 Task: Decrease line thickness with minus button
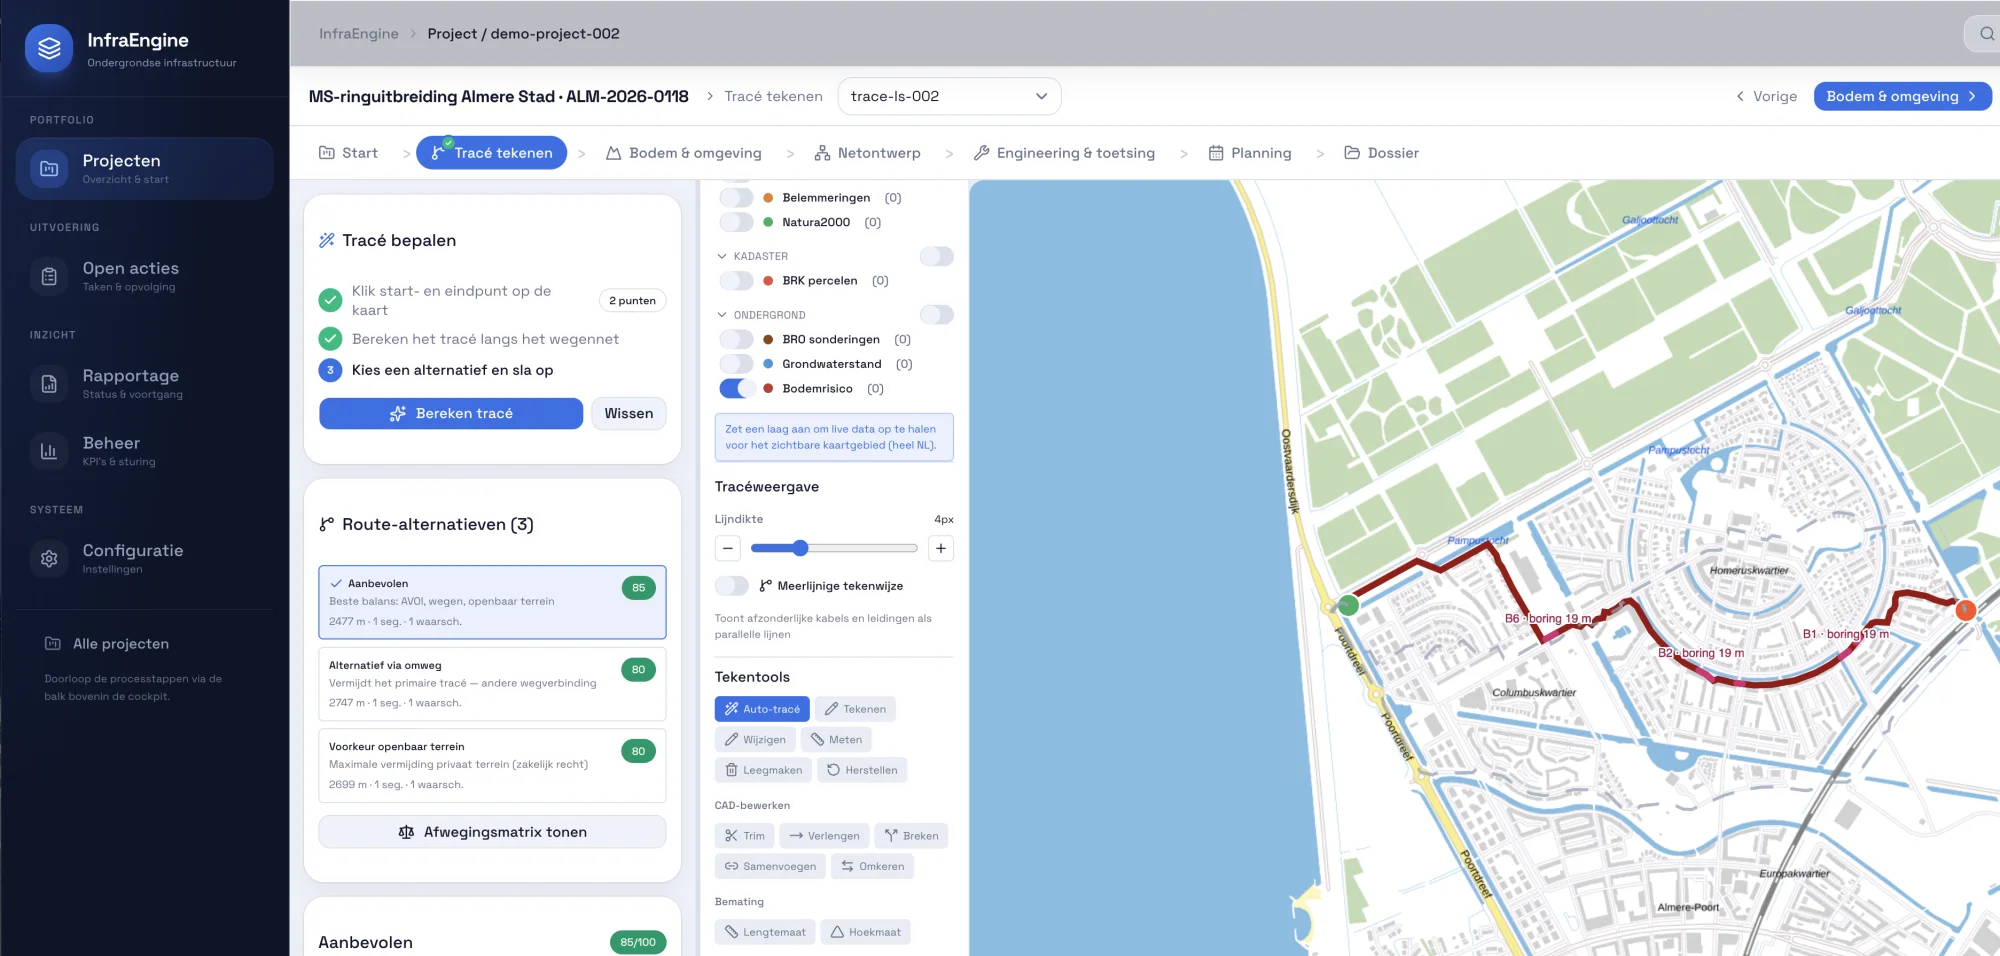point(728,548)
